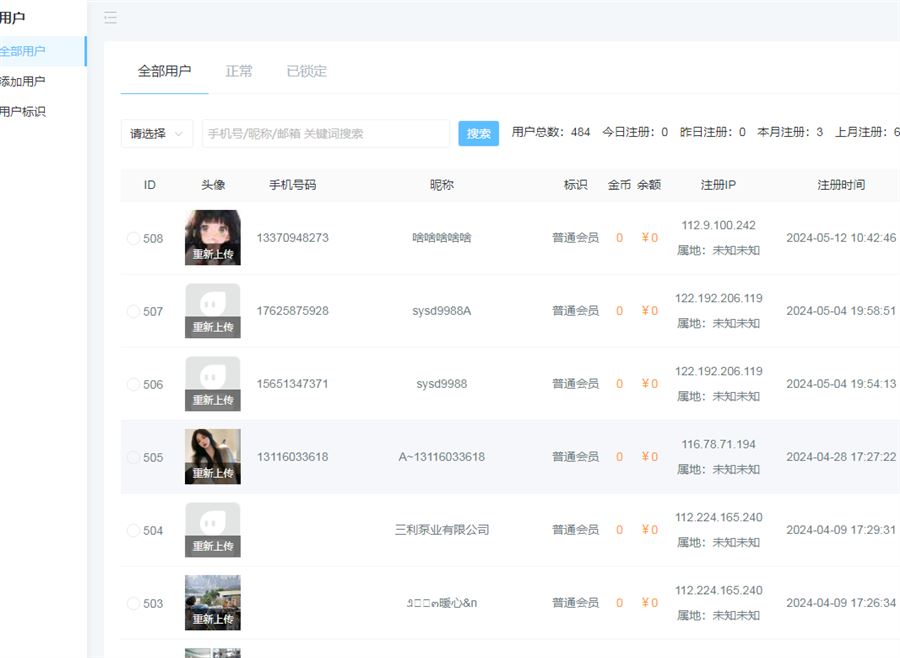The image size is (900, 658).
Task: Open the 全部用户 tab
Action: tap(164, 71)
